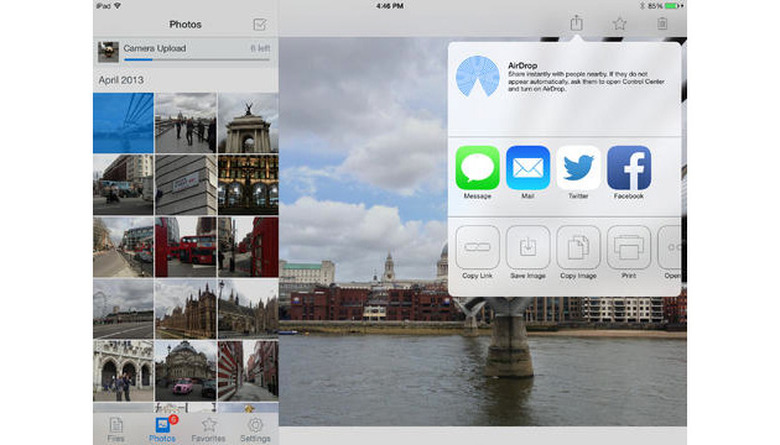The width and height of the screenshot is (780, 445).
Task: Open thumbnail with red phone box
Action: tap(248, 247)
